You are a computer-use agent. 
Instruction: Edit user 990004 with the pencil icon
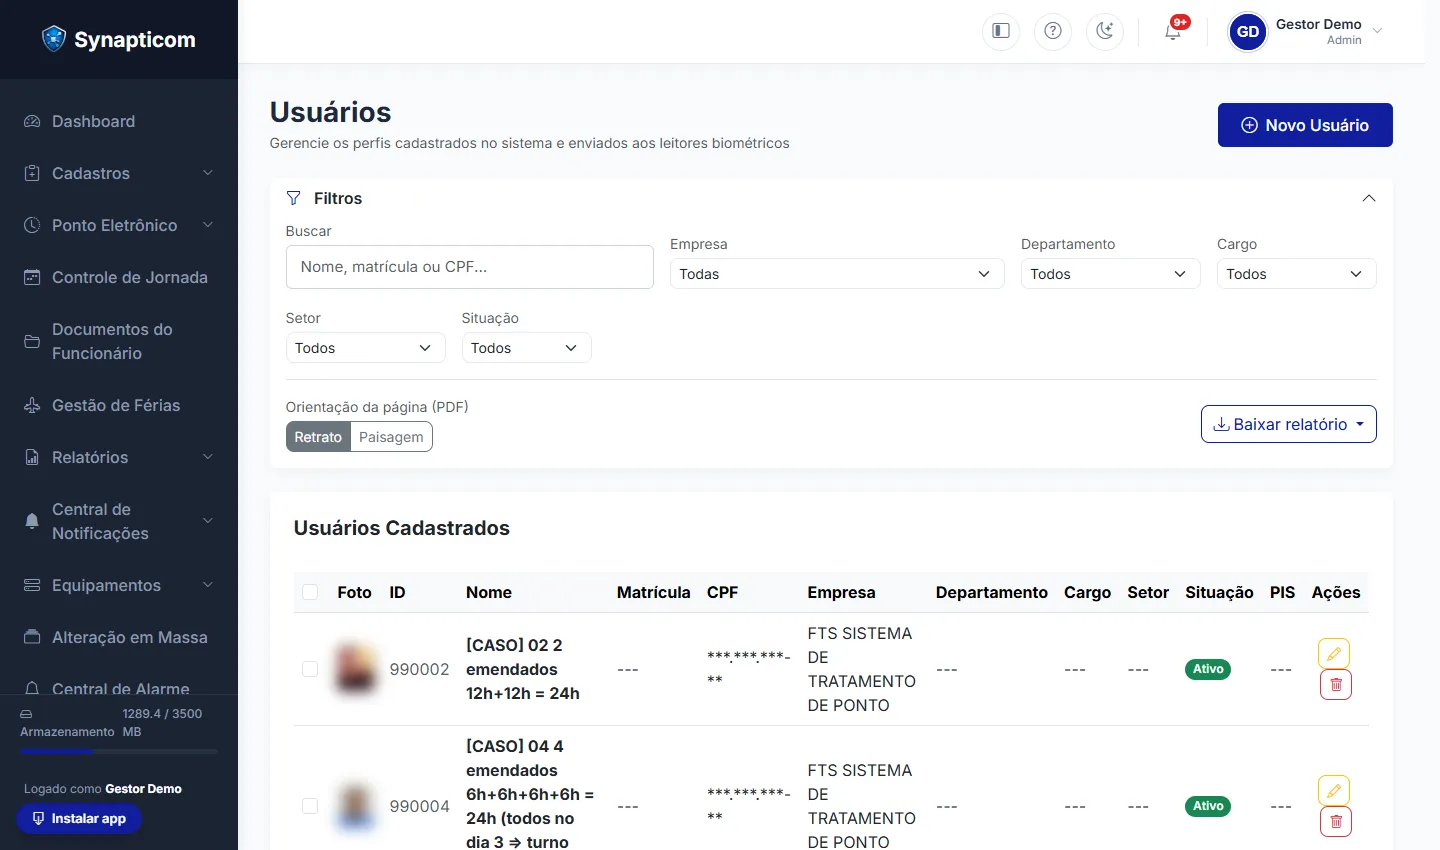tap(1334, 791)
